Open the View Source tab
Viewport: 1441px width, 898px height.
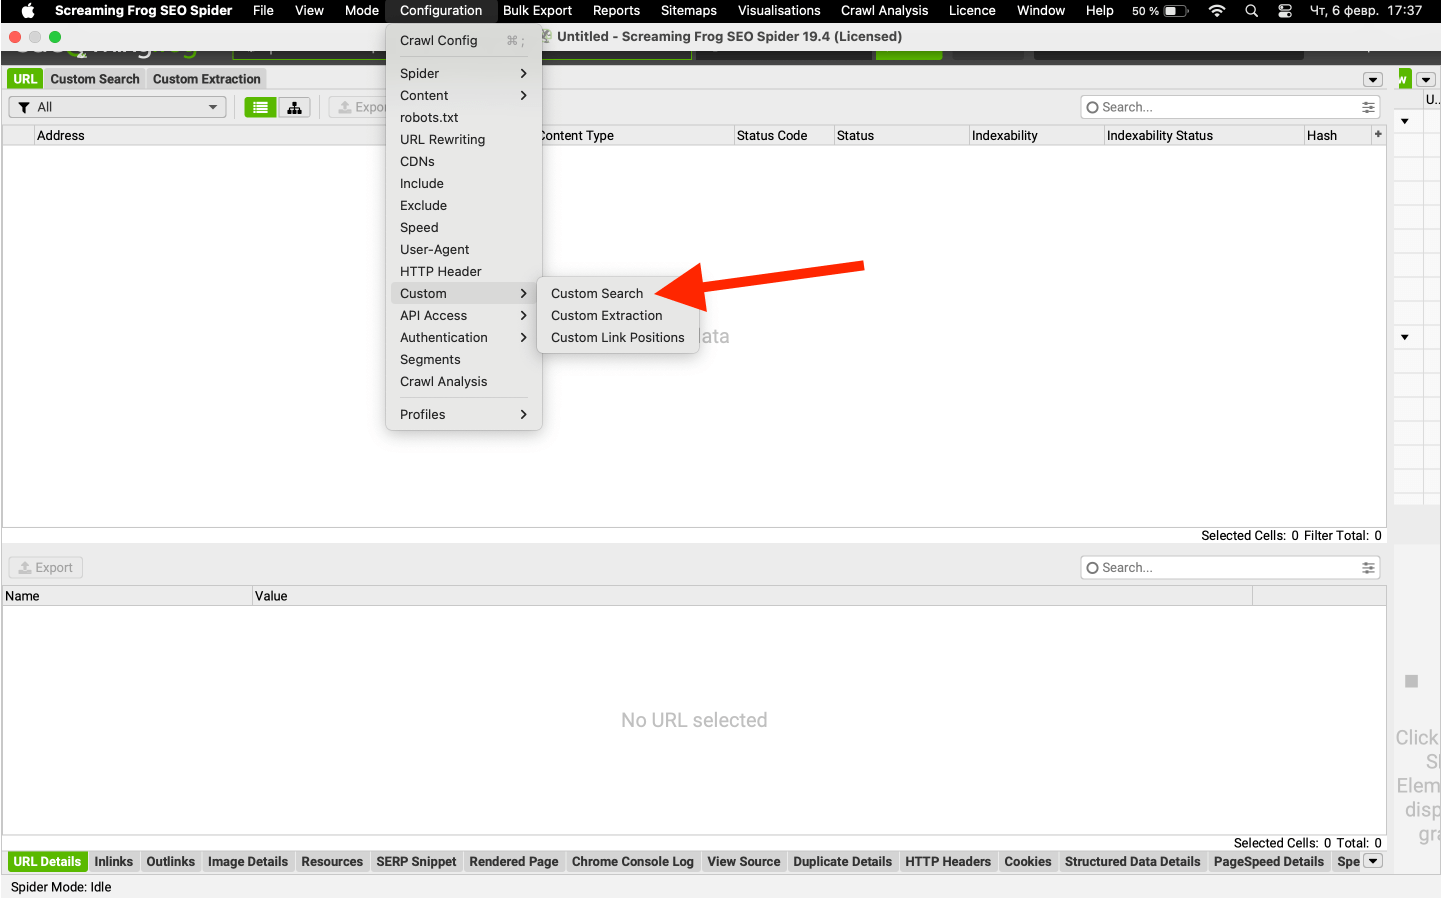(x=744, y=861)
